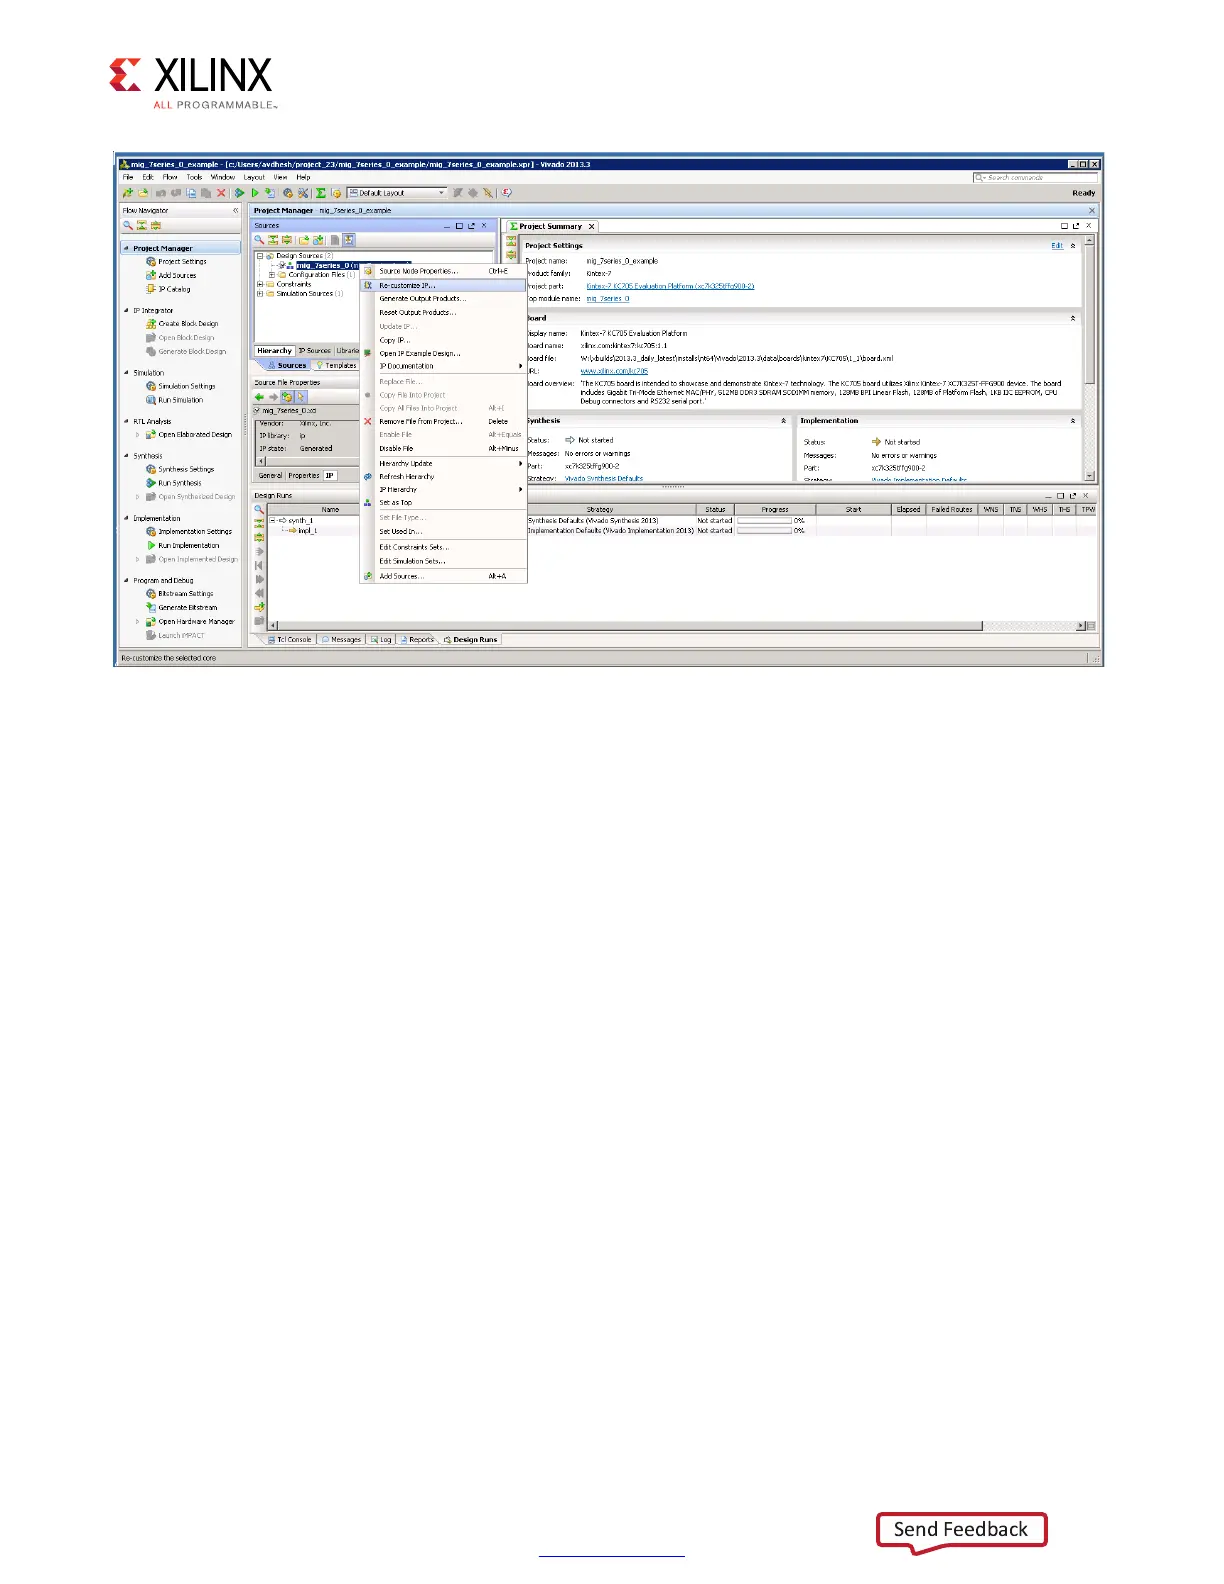Click the red X delete icon in main toolbar
Screen dimensions: 1224x1584
221,193
